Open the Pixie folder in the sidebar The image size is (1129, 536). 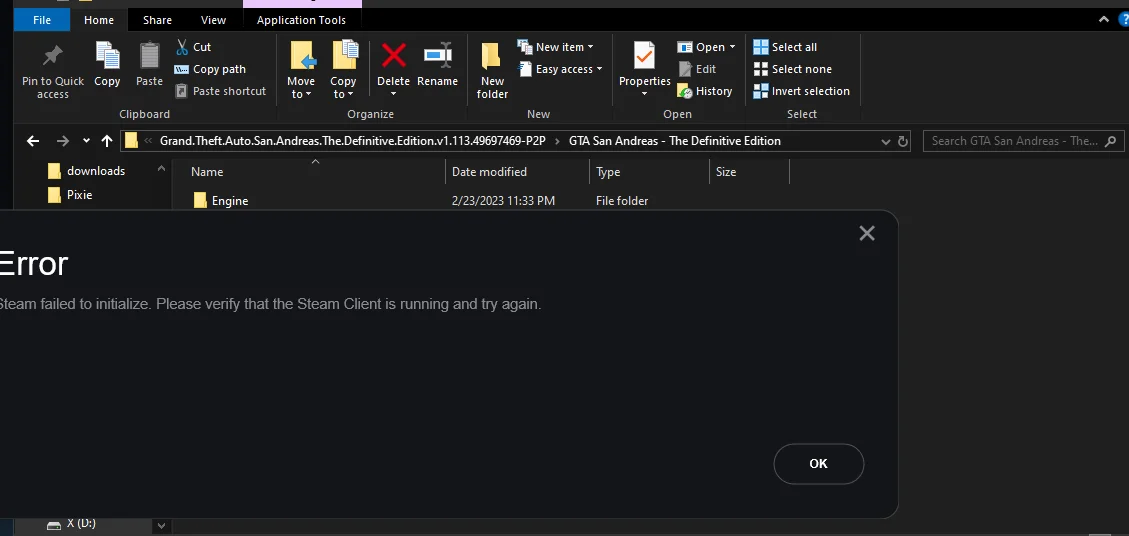(x=70, y=195)
